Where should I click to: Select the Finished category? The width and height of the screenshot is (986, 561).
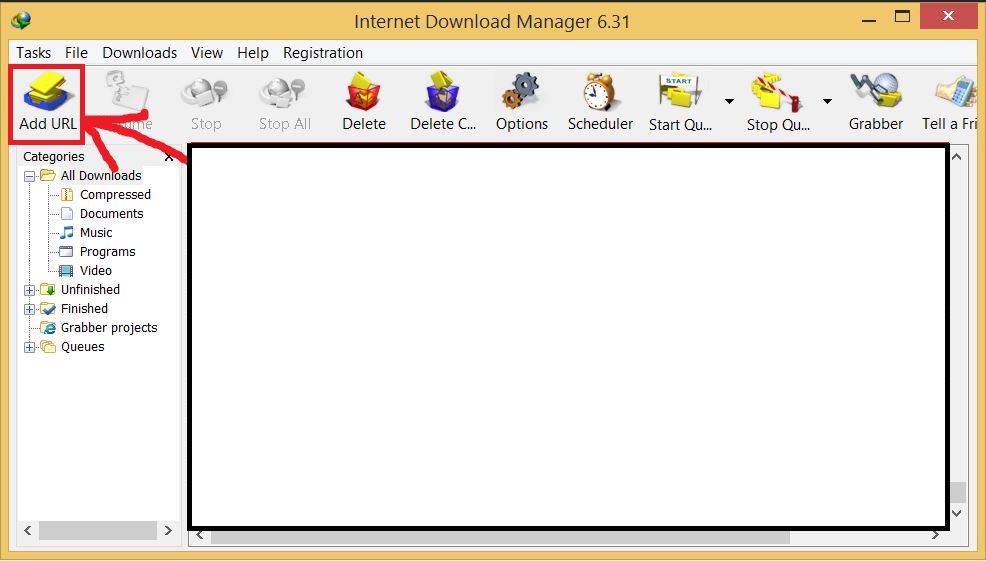pos(84,309)
